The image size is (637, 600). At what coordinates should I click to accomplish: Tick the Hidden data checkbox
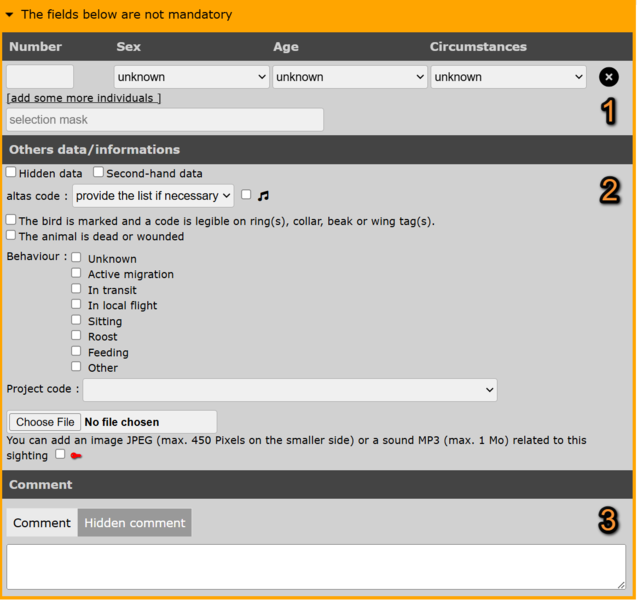tap(11, 172)
